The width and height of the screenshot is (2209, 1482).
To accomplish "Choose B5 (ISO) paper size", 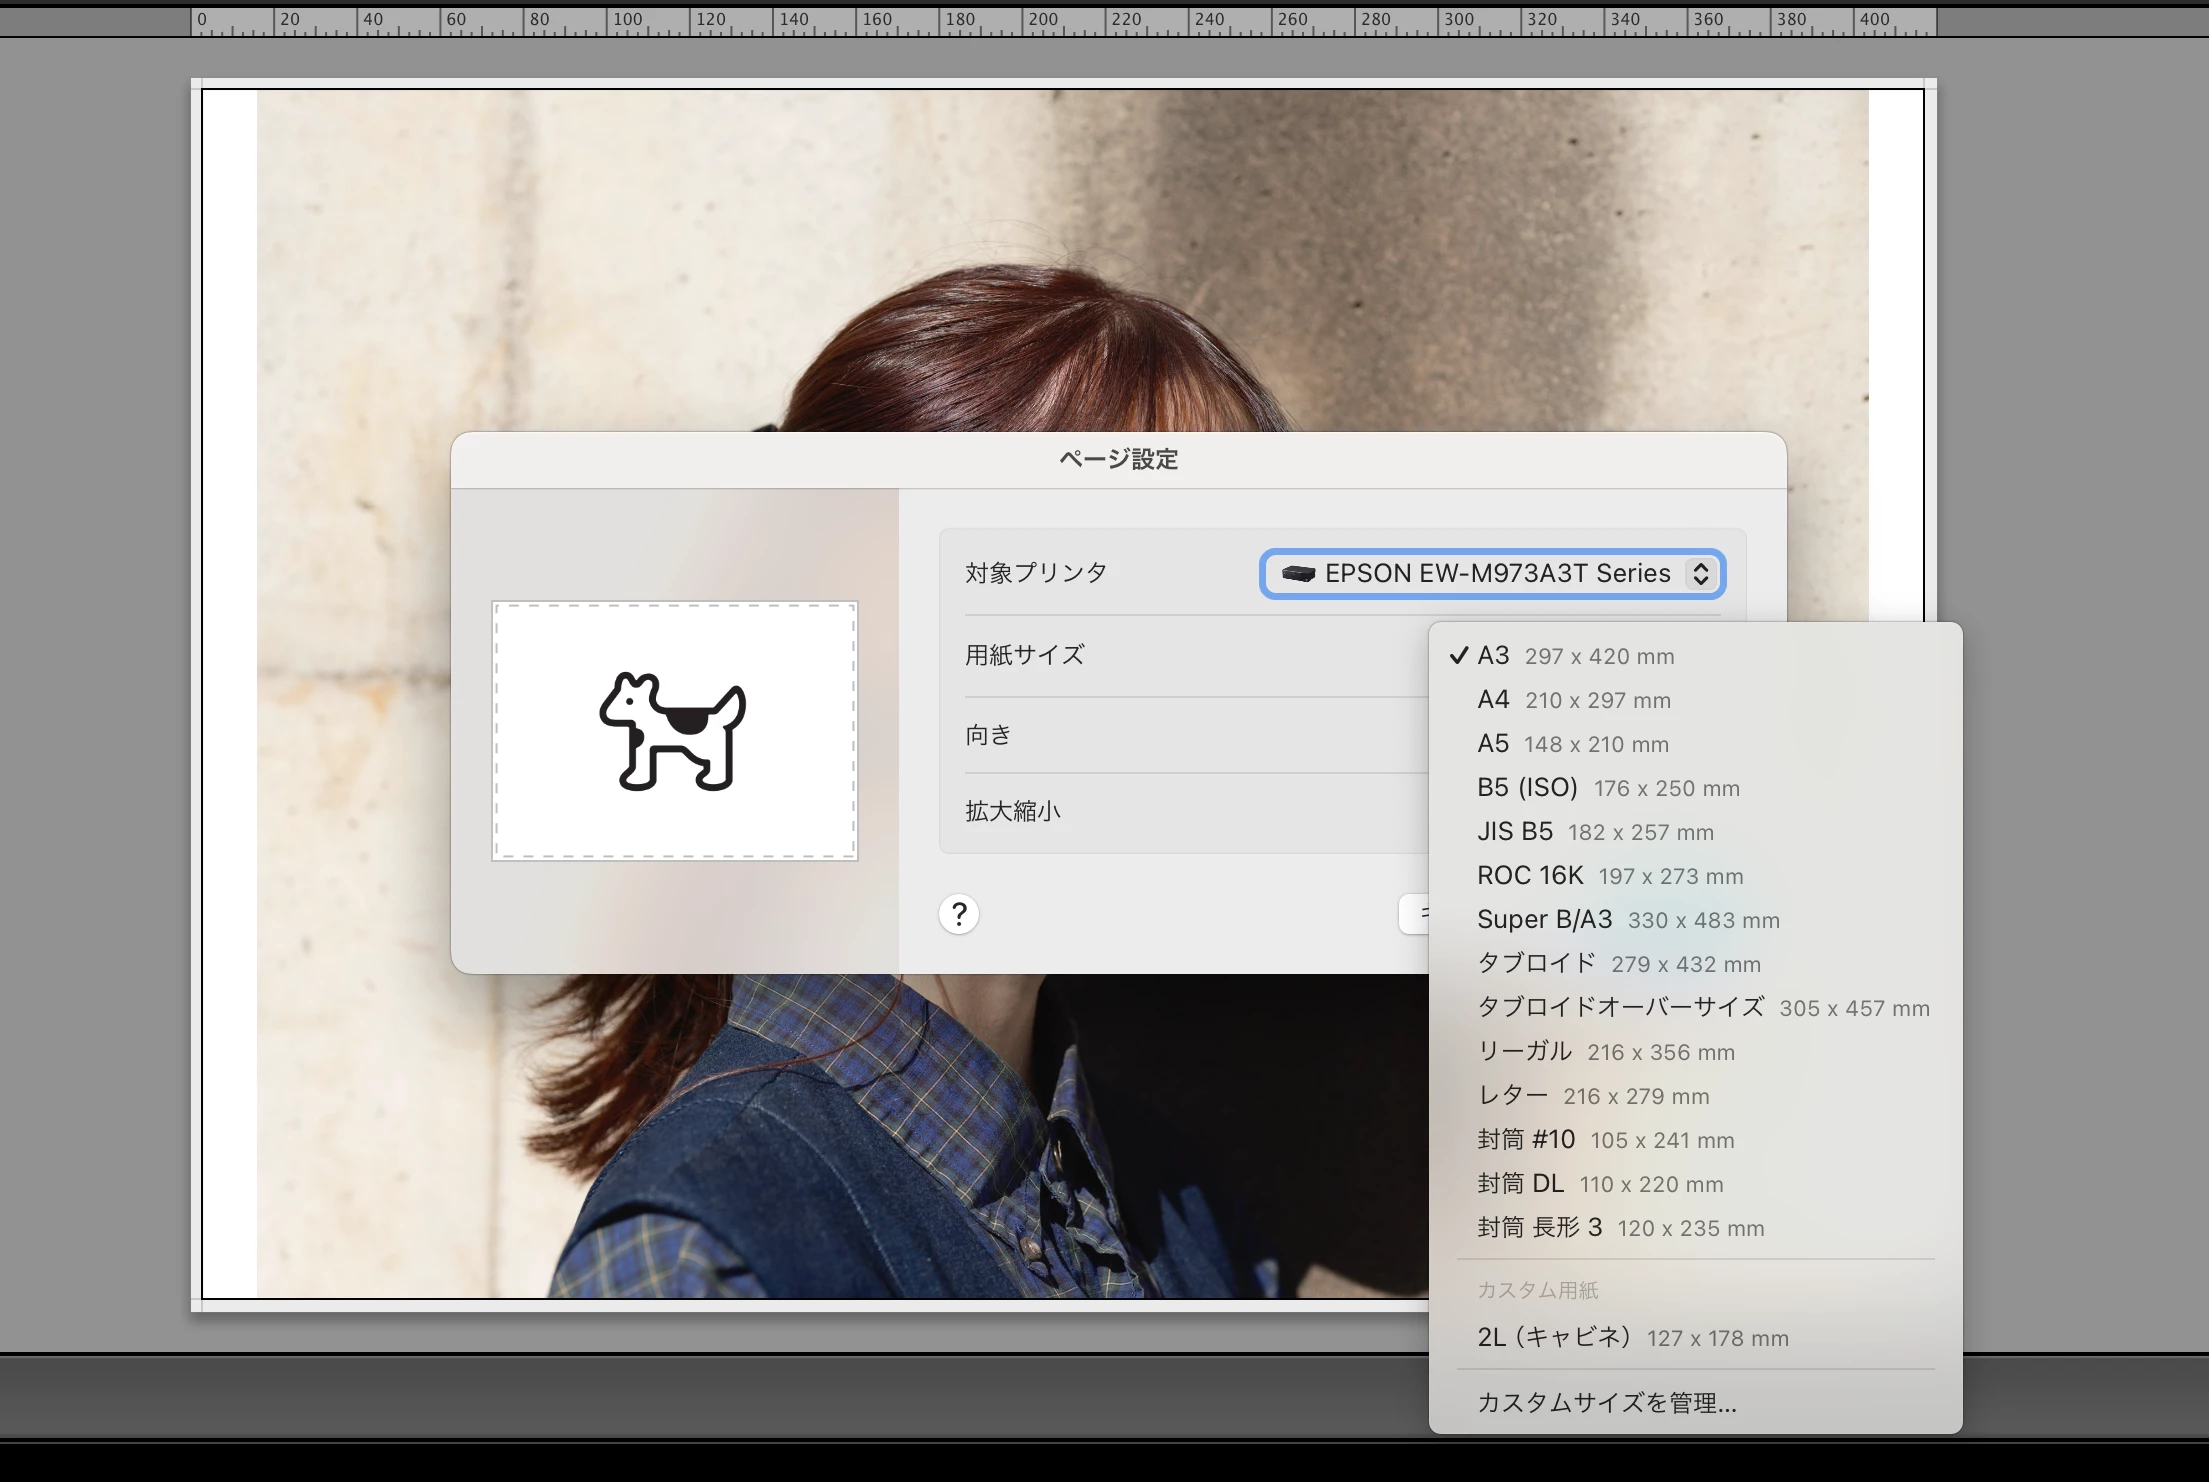I will click(x=1607, y=788).
